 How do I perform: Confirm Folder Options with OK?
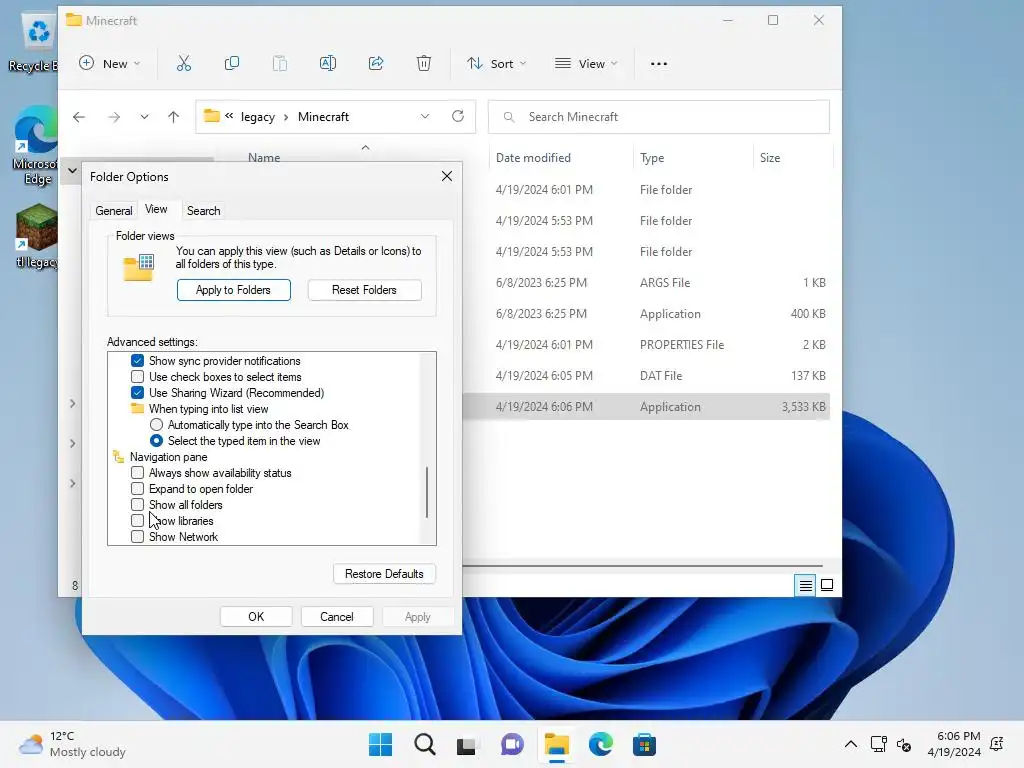pos(256,616)
